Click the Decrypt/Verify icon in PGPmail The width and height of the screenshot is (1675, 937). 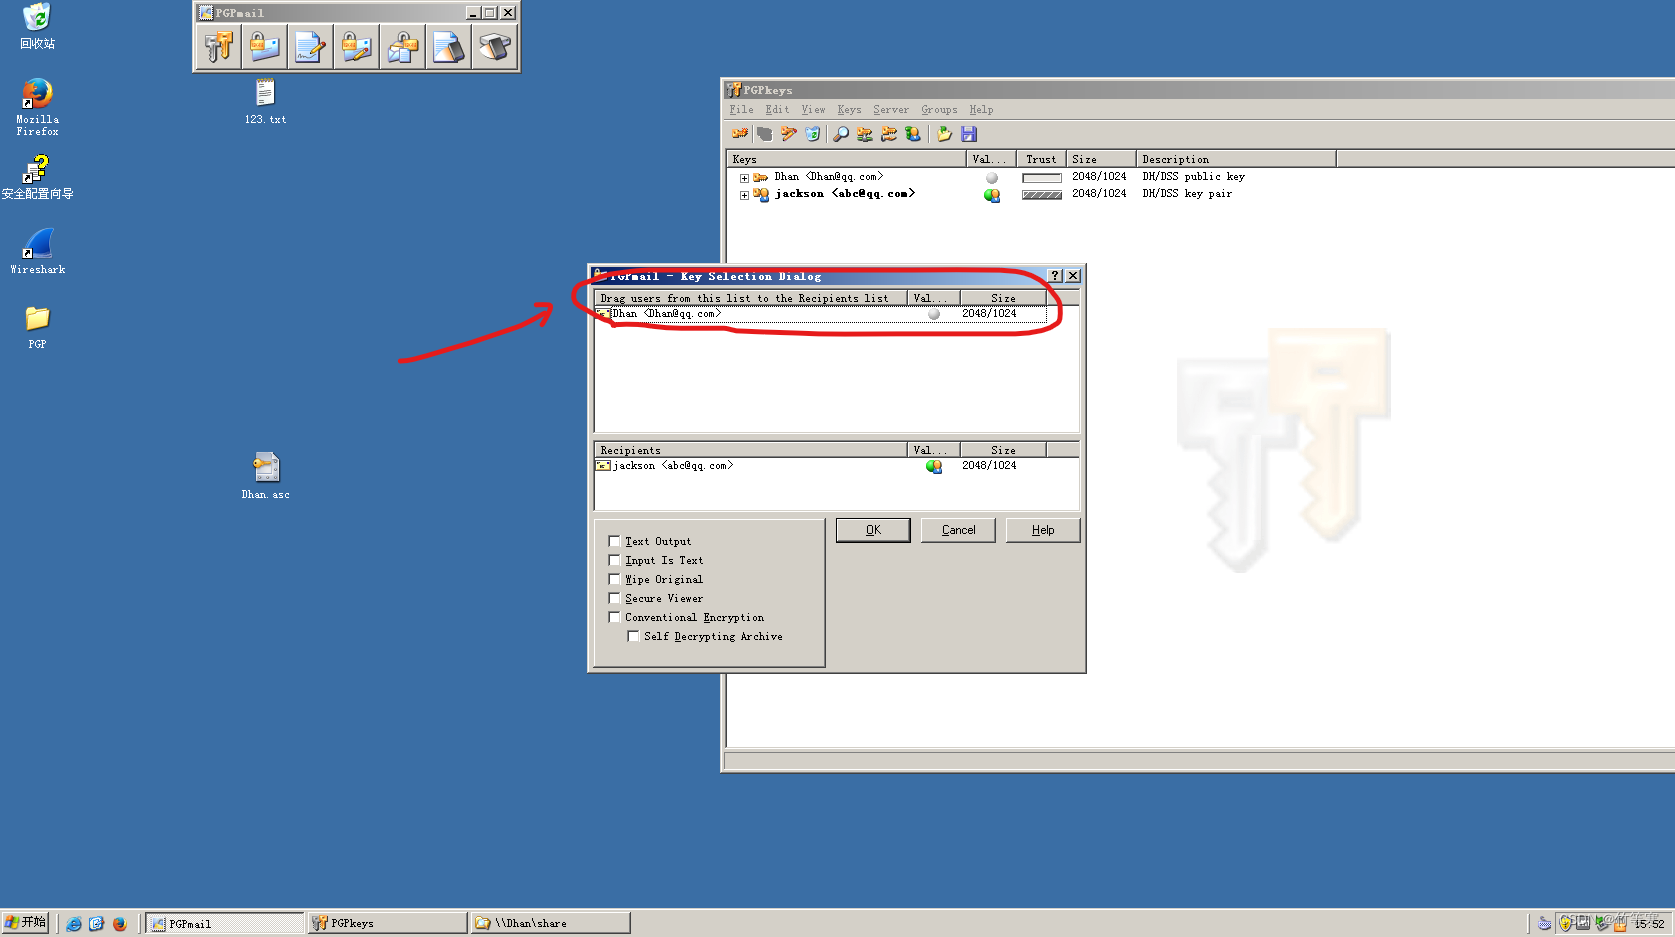[402, 47]
